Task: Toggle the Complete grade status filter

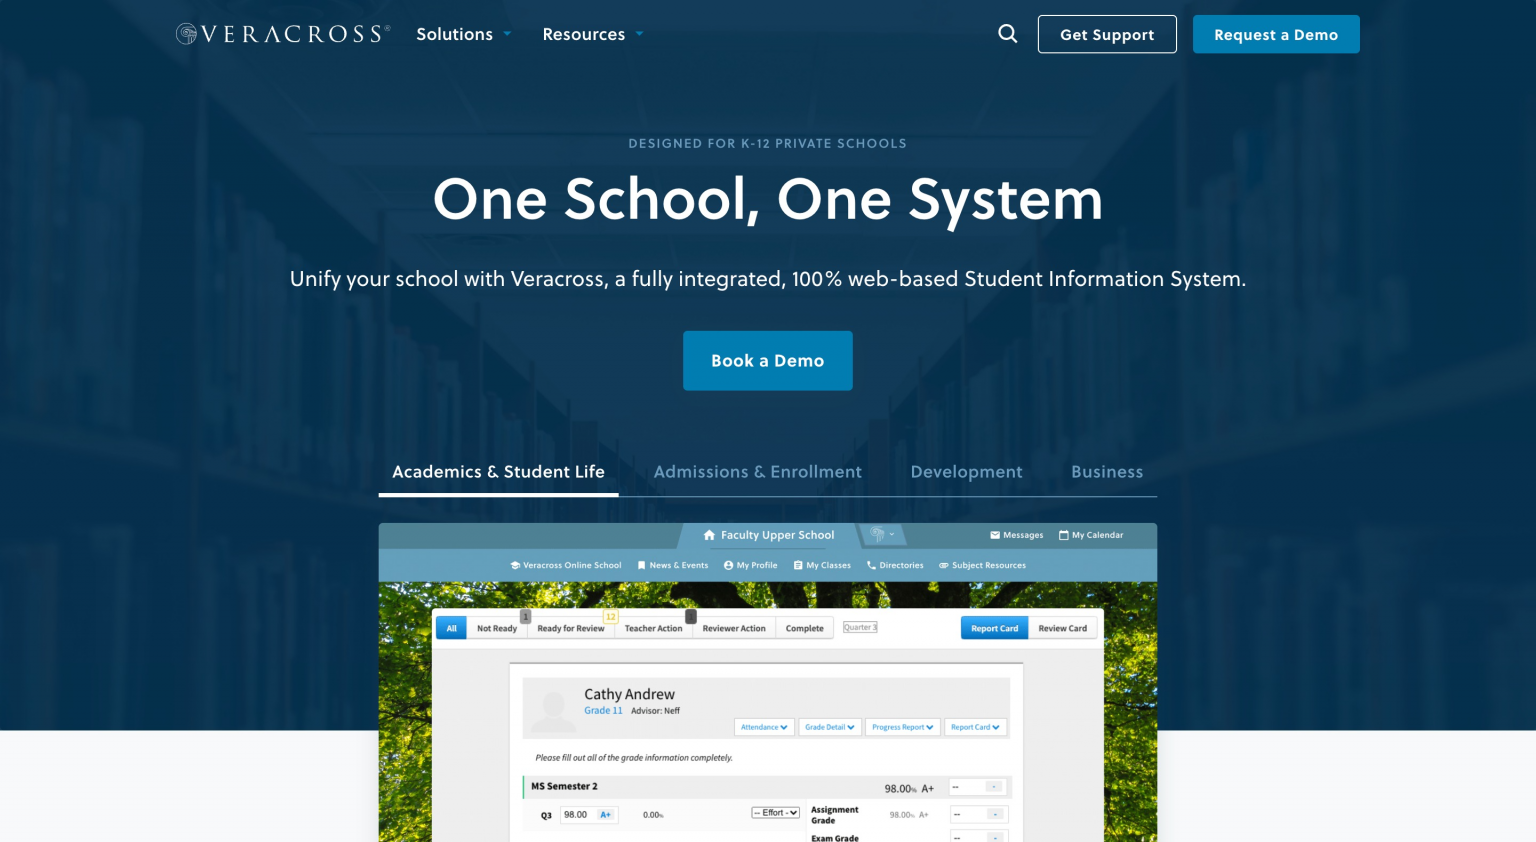Action: pyautogui.click(x=804, y=627)
